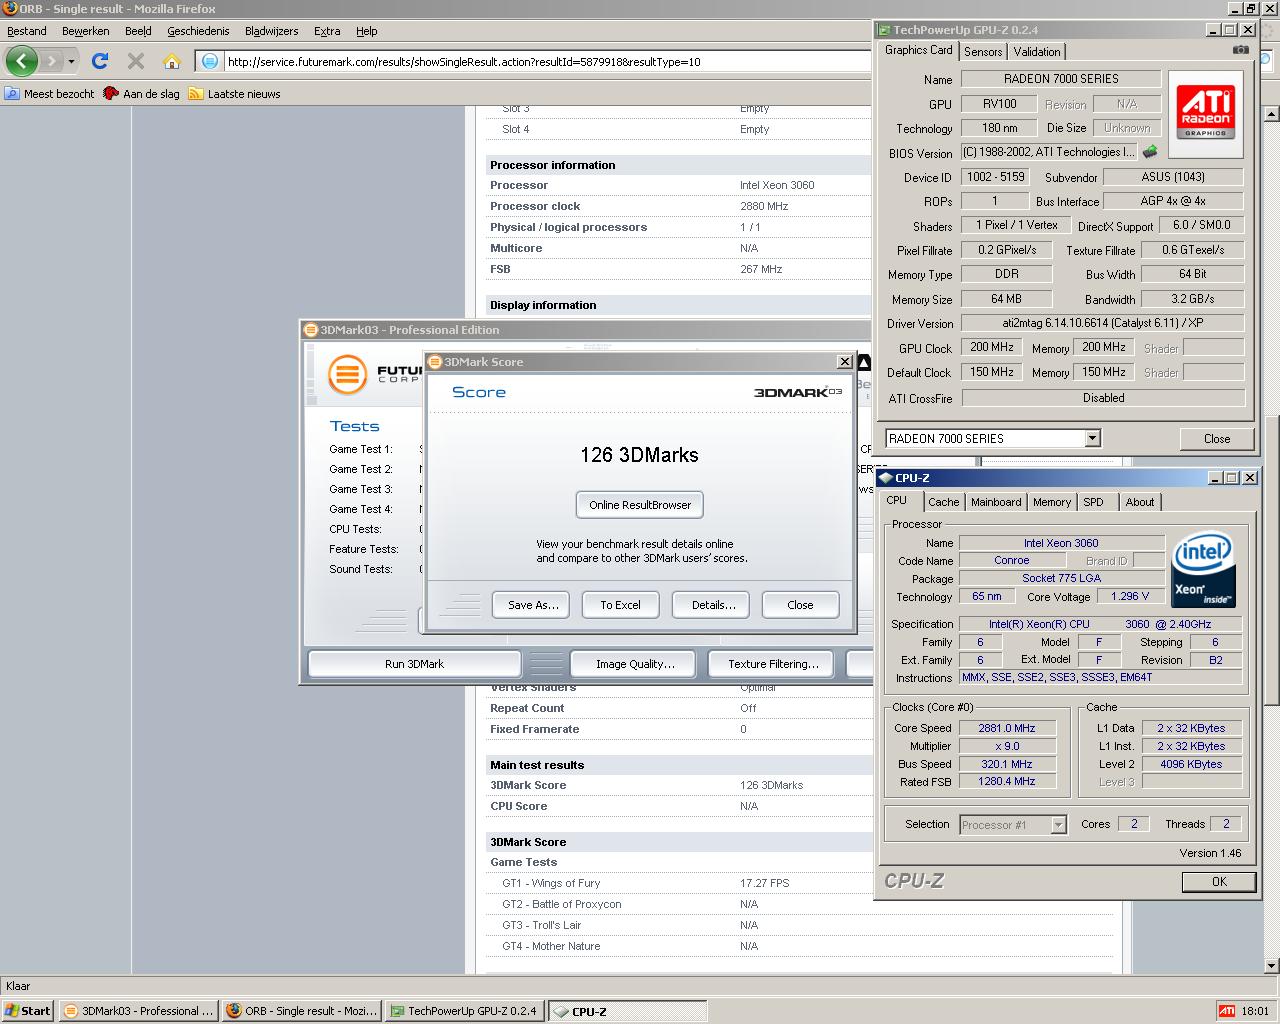The height and width of the screenshot is (1024, 1280).
Task: Switch to CPU-Z Cache tab
Action: (943, 502)
